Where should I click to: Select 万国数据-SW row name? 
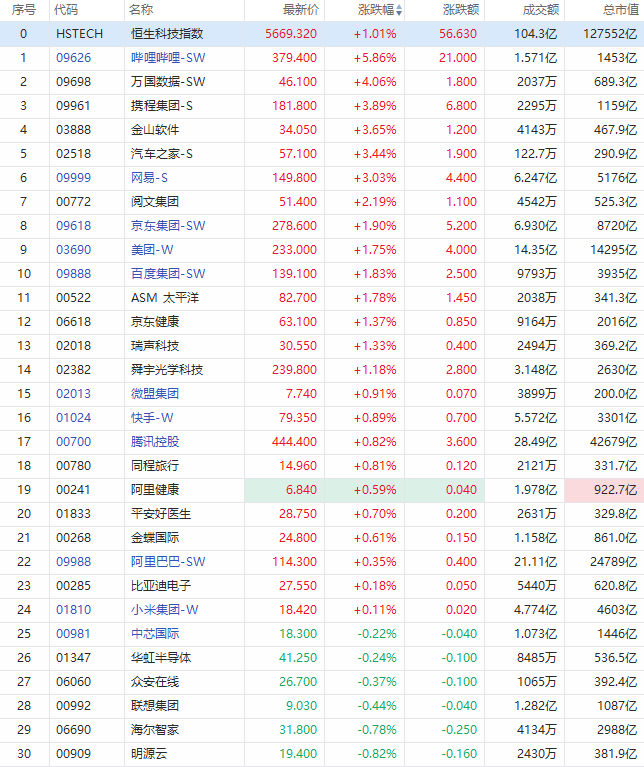(168, 82)
